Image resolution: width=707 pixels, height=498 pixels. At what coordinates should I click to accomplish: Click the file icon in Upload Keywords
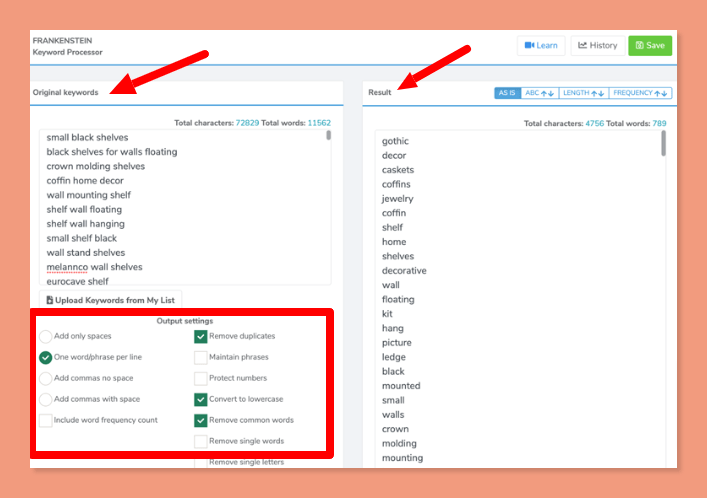click(50, 300)
